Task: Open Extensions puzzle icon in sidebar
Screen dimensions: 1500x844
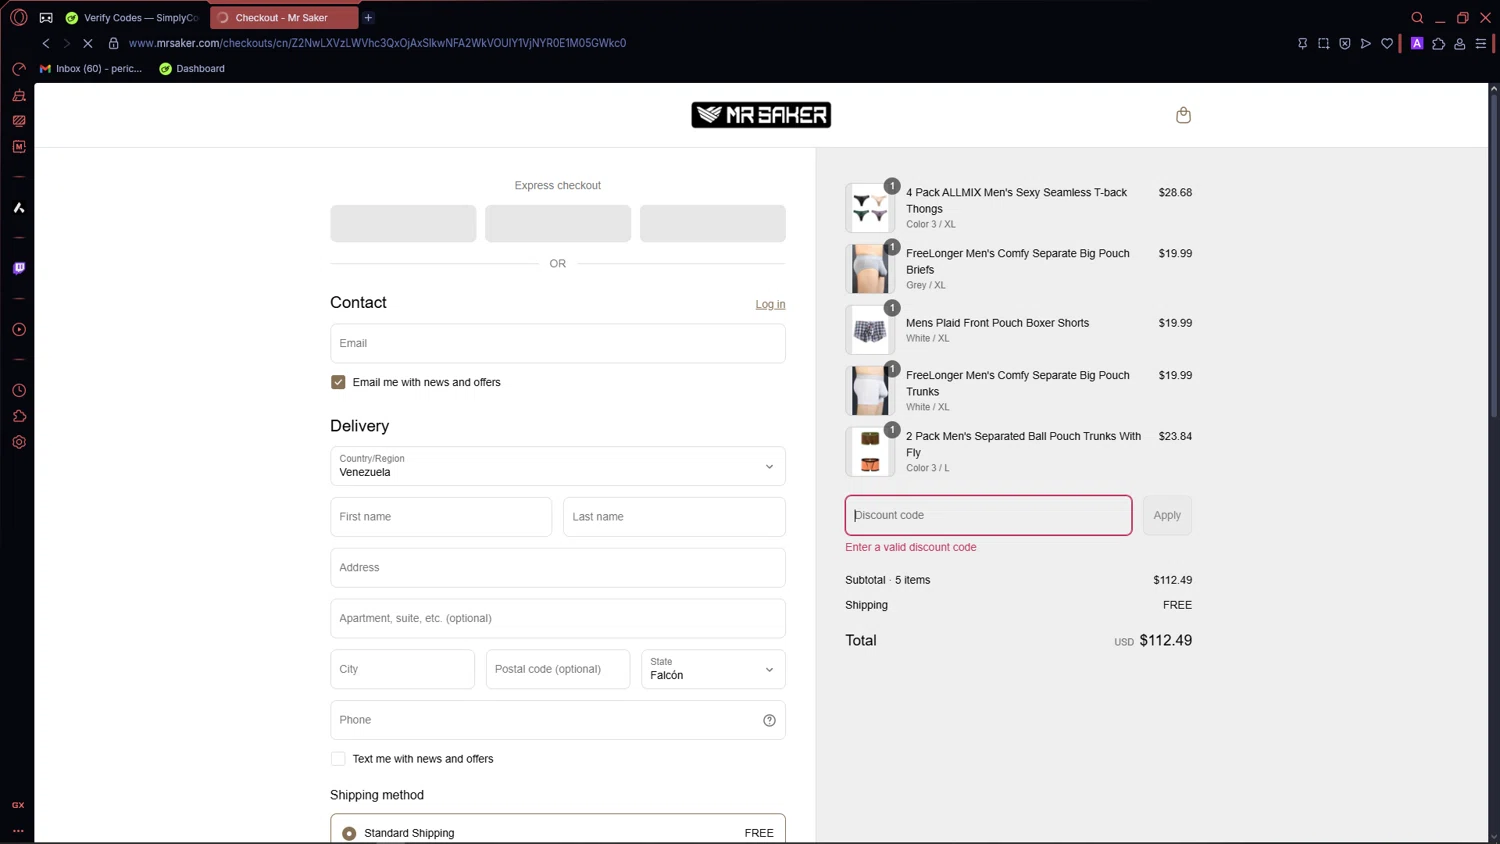Action: click(x=19, y=416)
